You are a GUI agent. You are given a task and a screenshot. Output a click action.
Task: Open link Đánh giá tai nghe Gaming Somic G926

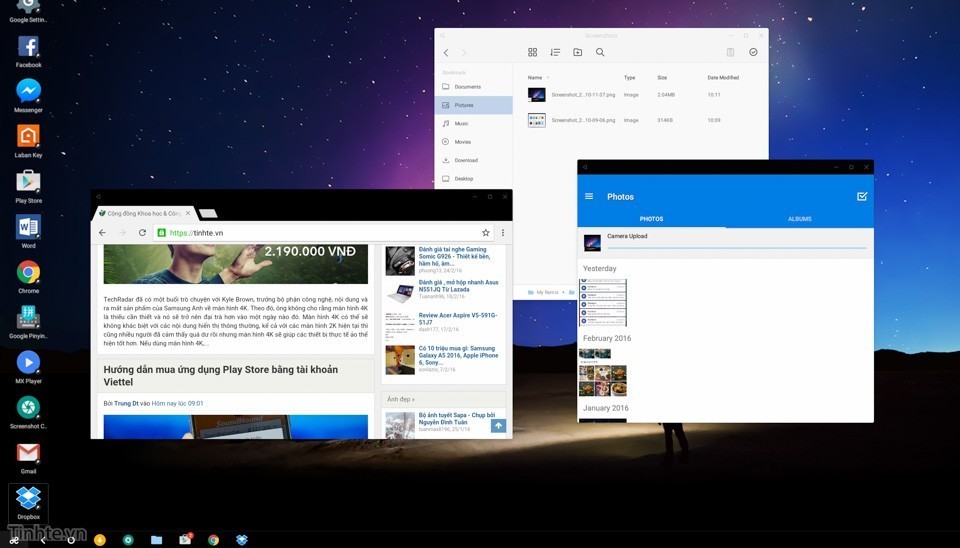[454, 257]
